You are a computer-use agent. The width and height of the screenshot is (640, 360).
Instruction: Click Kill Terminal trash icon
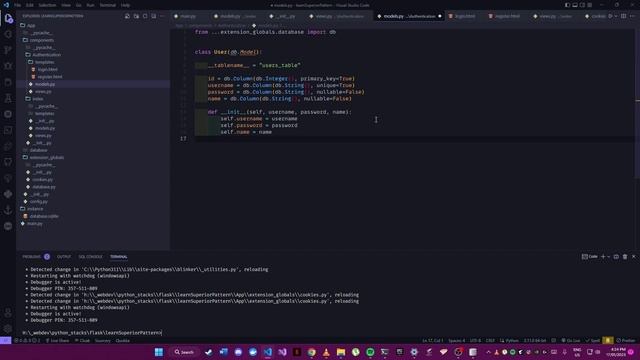coord(625,257)
